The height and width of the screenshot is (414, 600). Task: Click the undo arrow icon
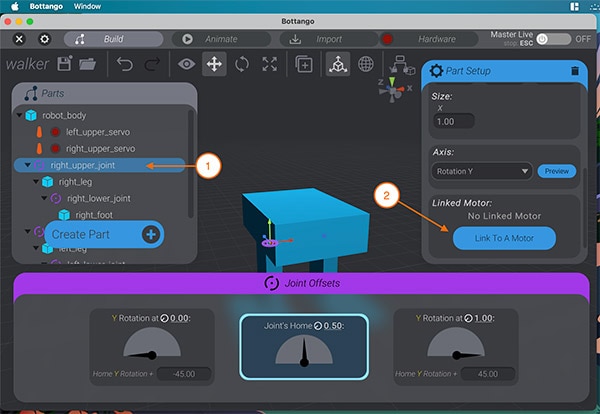pos(125,64)
